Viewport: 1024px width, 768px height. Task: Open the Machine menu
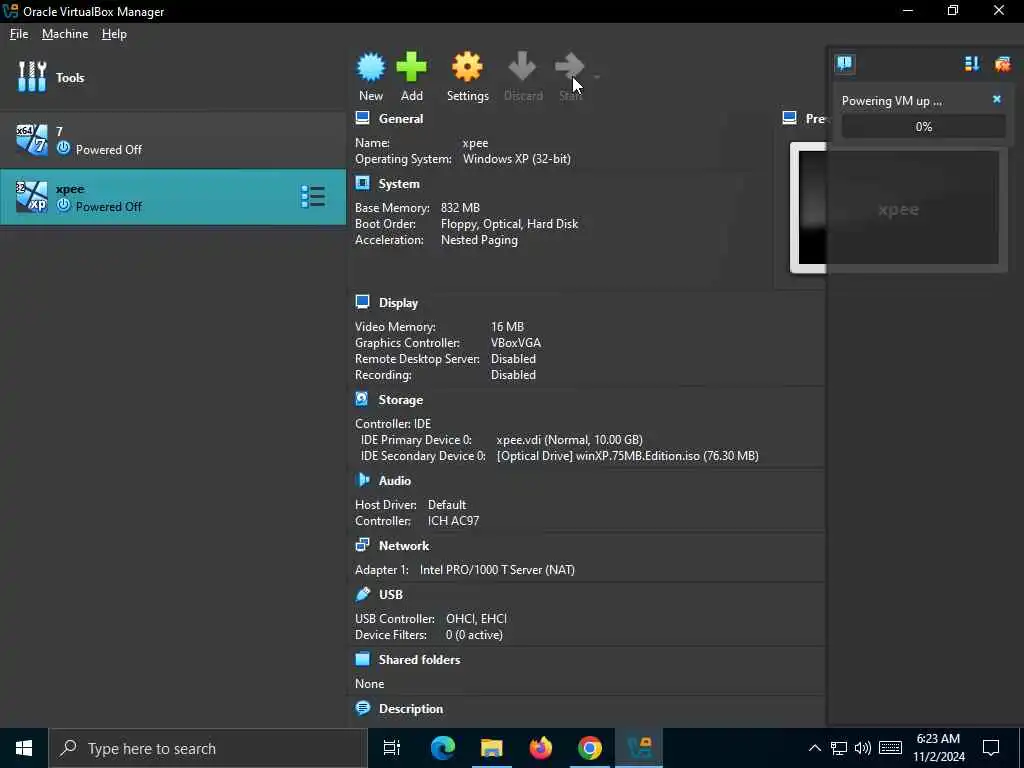pos(65,34)
